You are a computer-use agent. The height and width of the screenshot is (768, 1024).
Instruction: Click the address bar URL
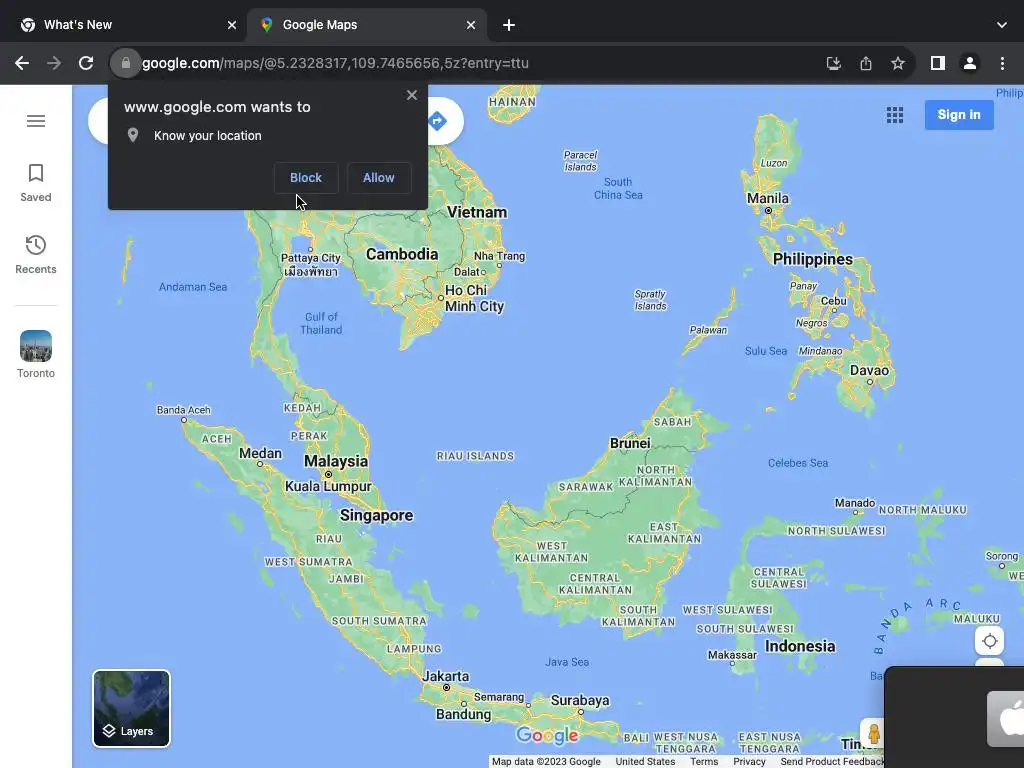[x=336, y=63]
